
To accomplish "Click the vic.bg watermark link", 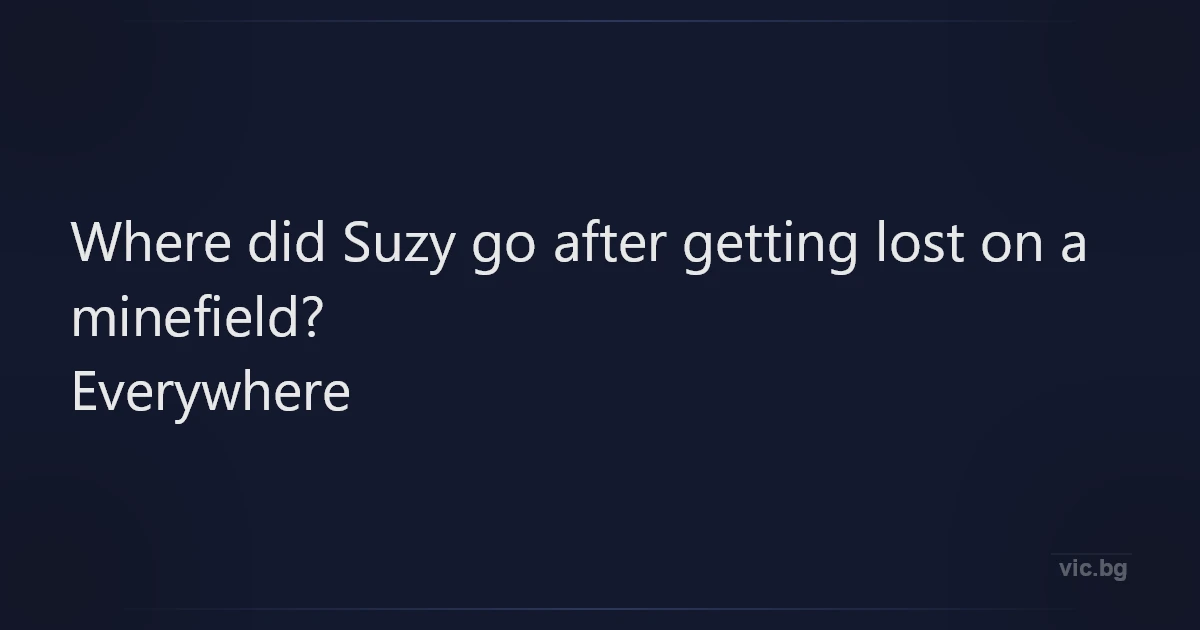I will point(1093,569).
